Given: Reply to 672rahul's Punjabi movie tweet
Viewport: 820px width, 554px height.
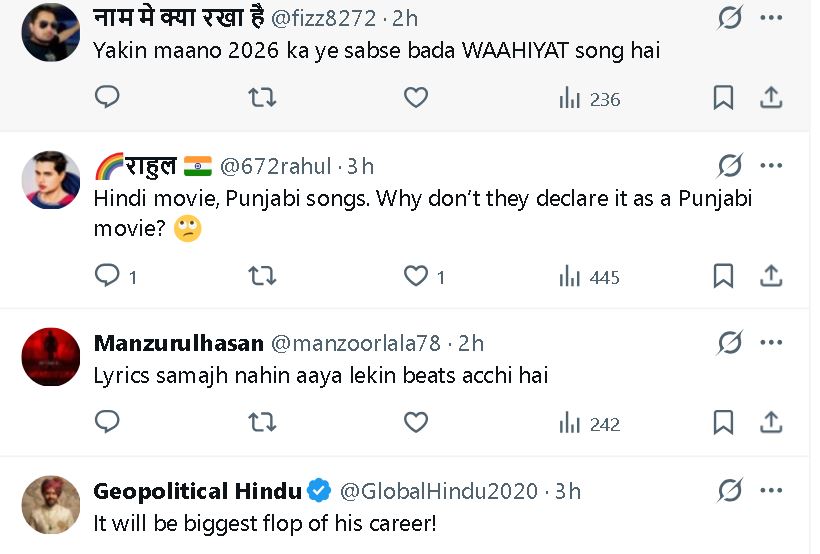Looking at the screenshot, I should tap(107, 276).
